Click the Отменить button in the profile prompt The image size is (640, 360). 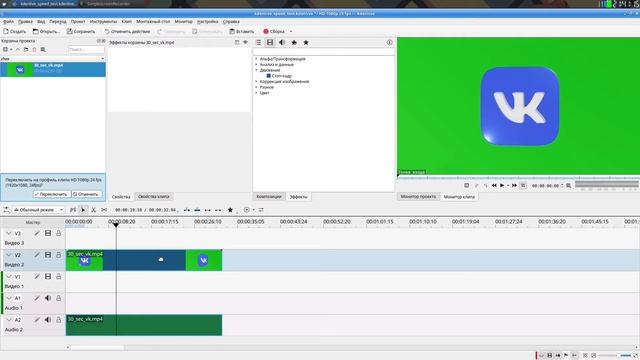tap(86, 194)
